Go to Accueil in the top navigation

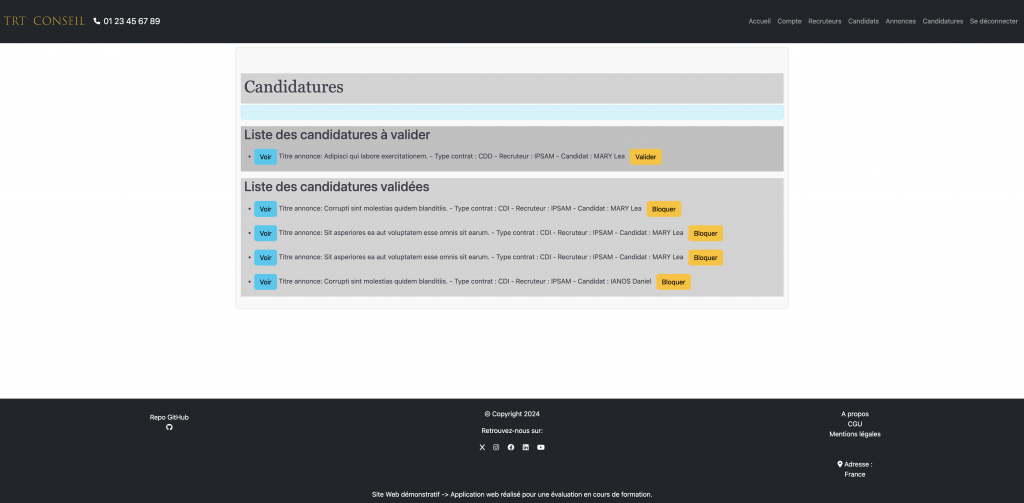[760, 21]
